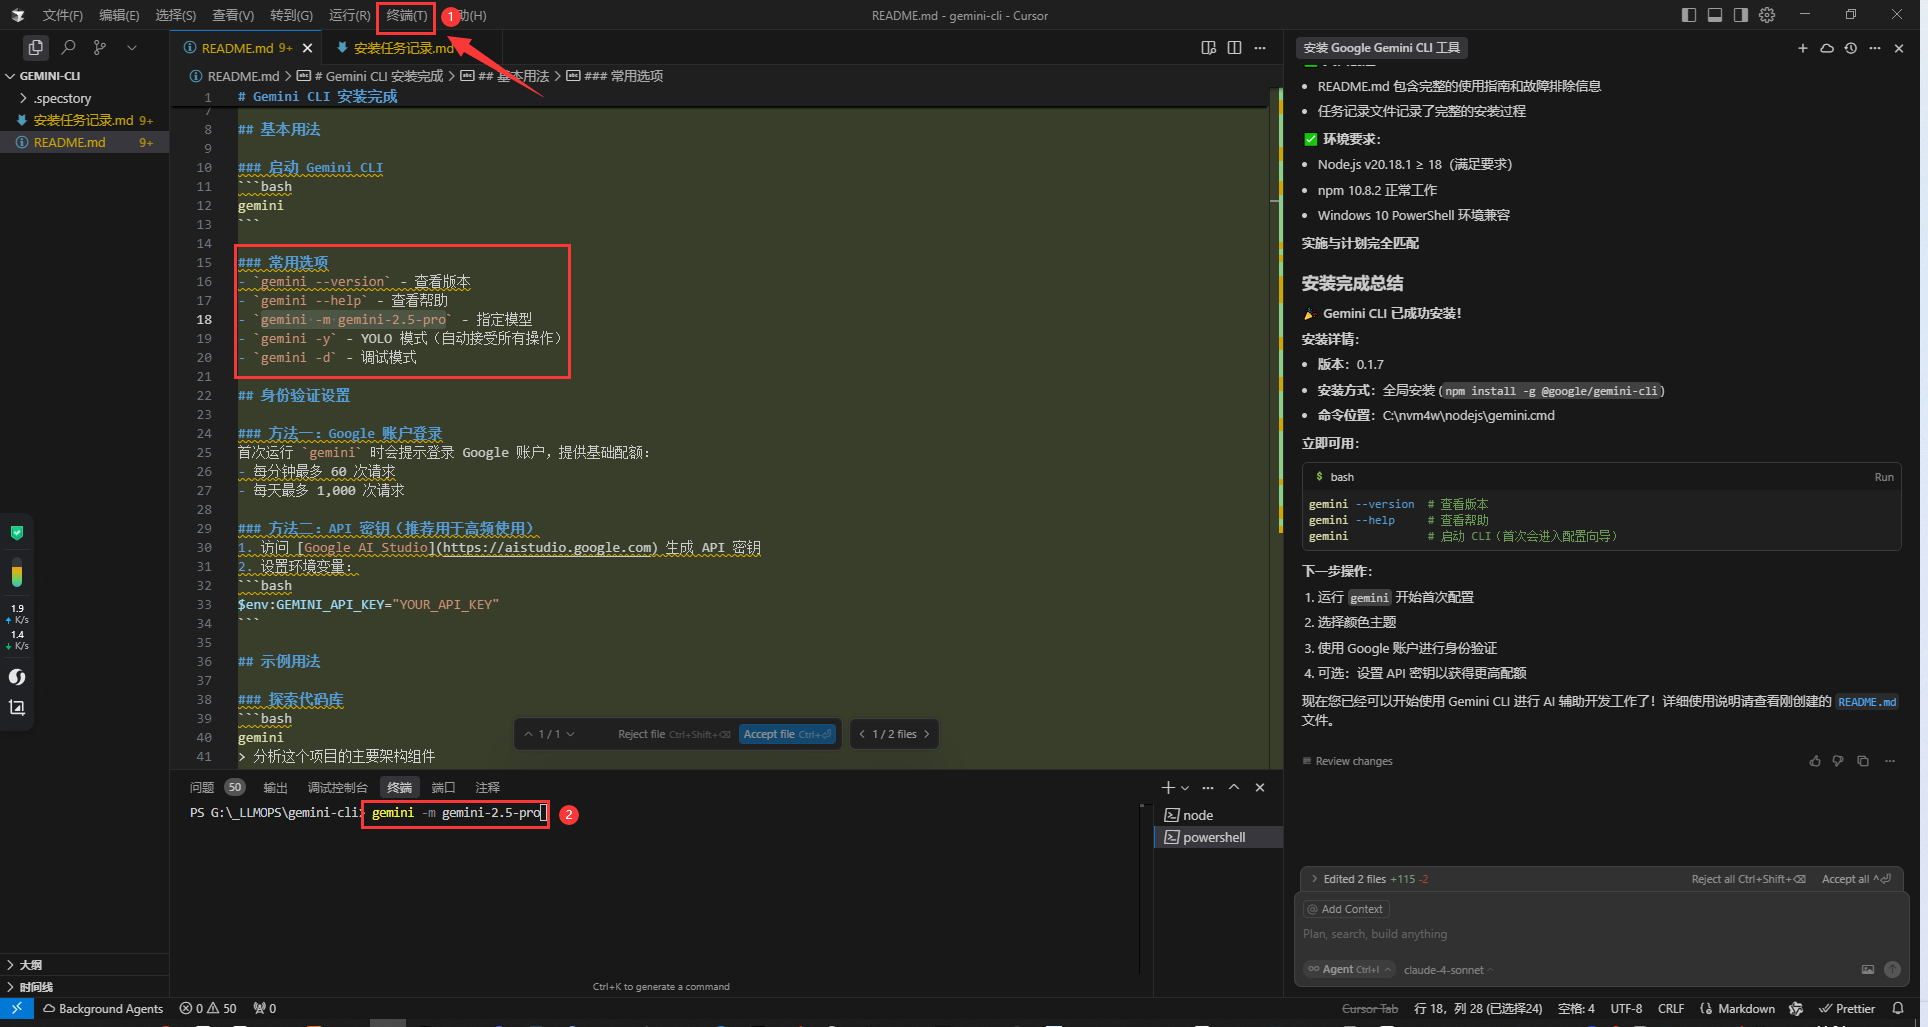1928x1027 pixels.
Task: Expand additional sidebar views chevron
Action: pyautogui.click(x=132, y=47)
